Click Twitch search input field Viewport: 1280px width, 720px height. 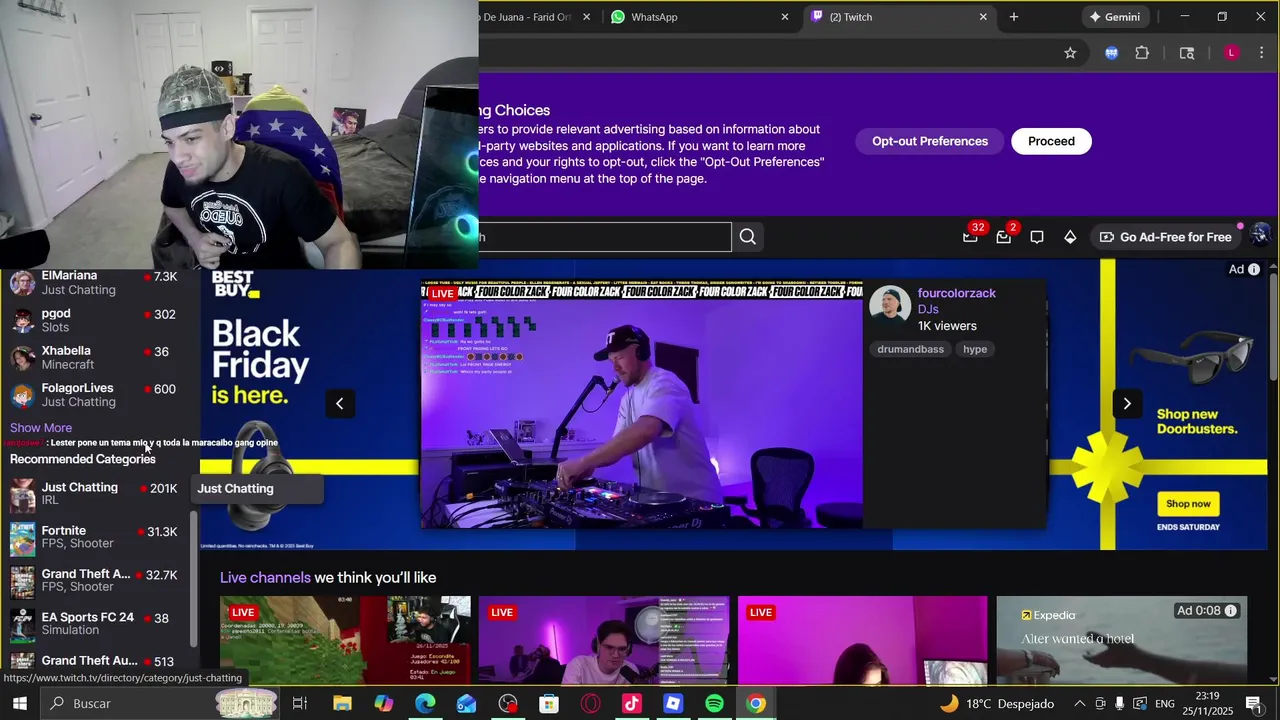[x=605, y=237]
